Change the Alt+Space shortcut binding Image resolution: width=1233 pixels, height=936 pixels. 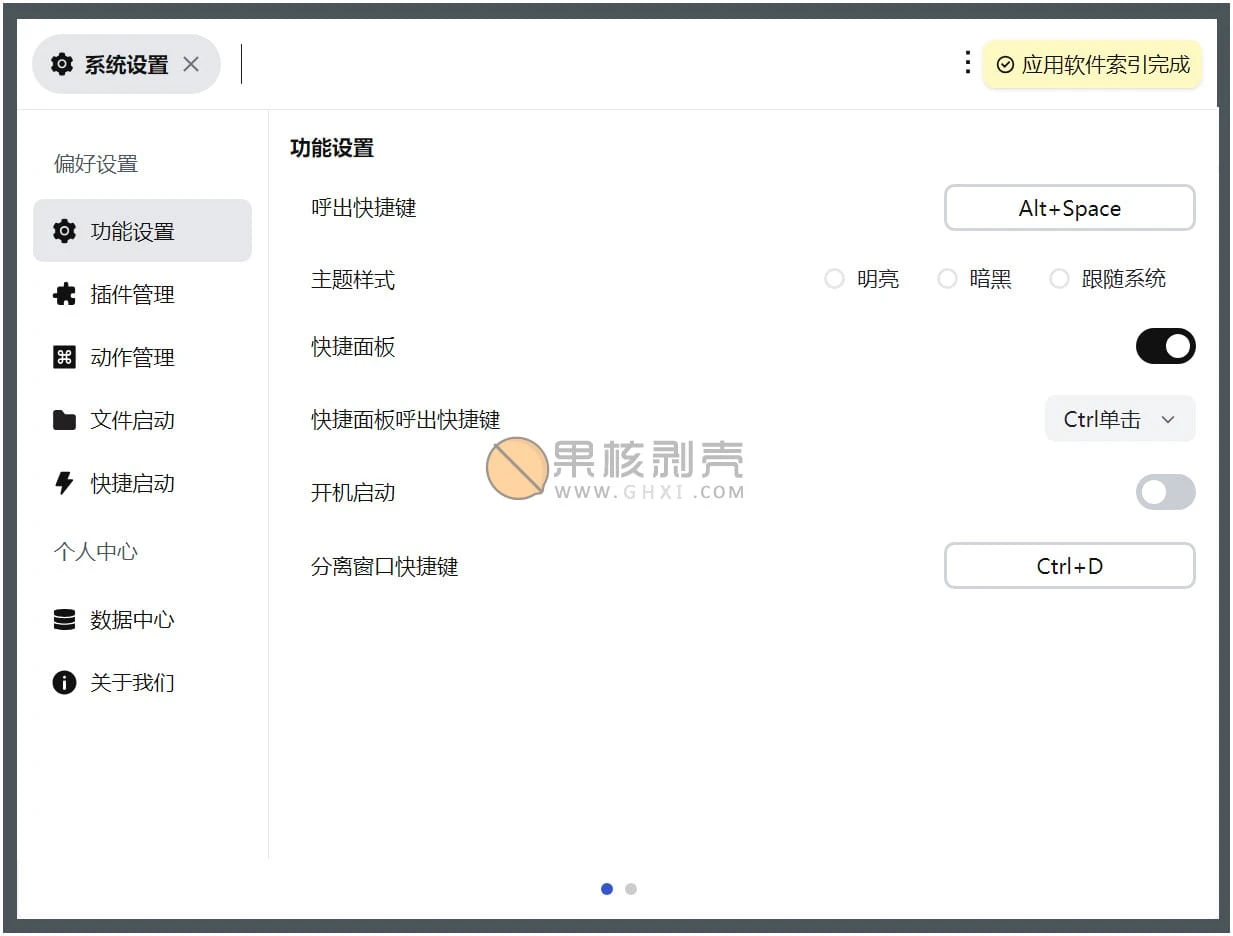1069,208
